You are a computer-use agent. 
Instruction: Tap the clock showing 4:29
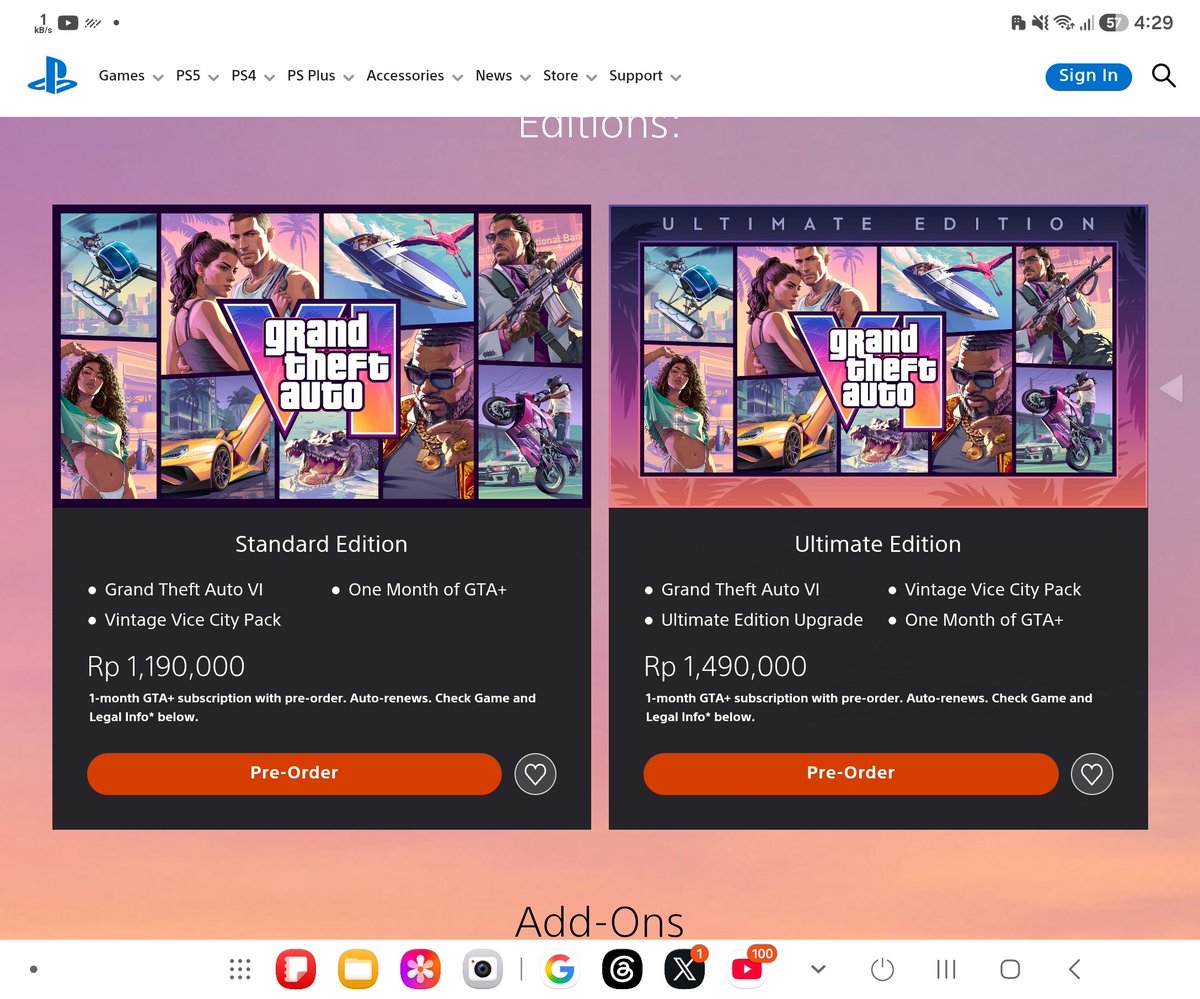(1154, 22)
